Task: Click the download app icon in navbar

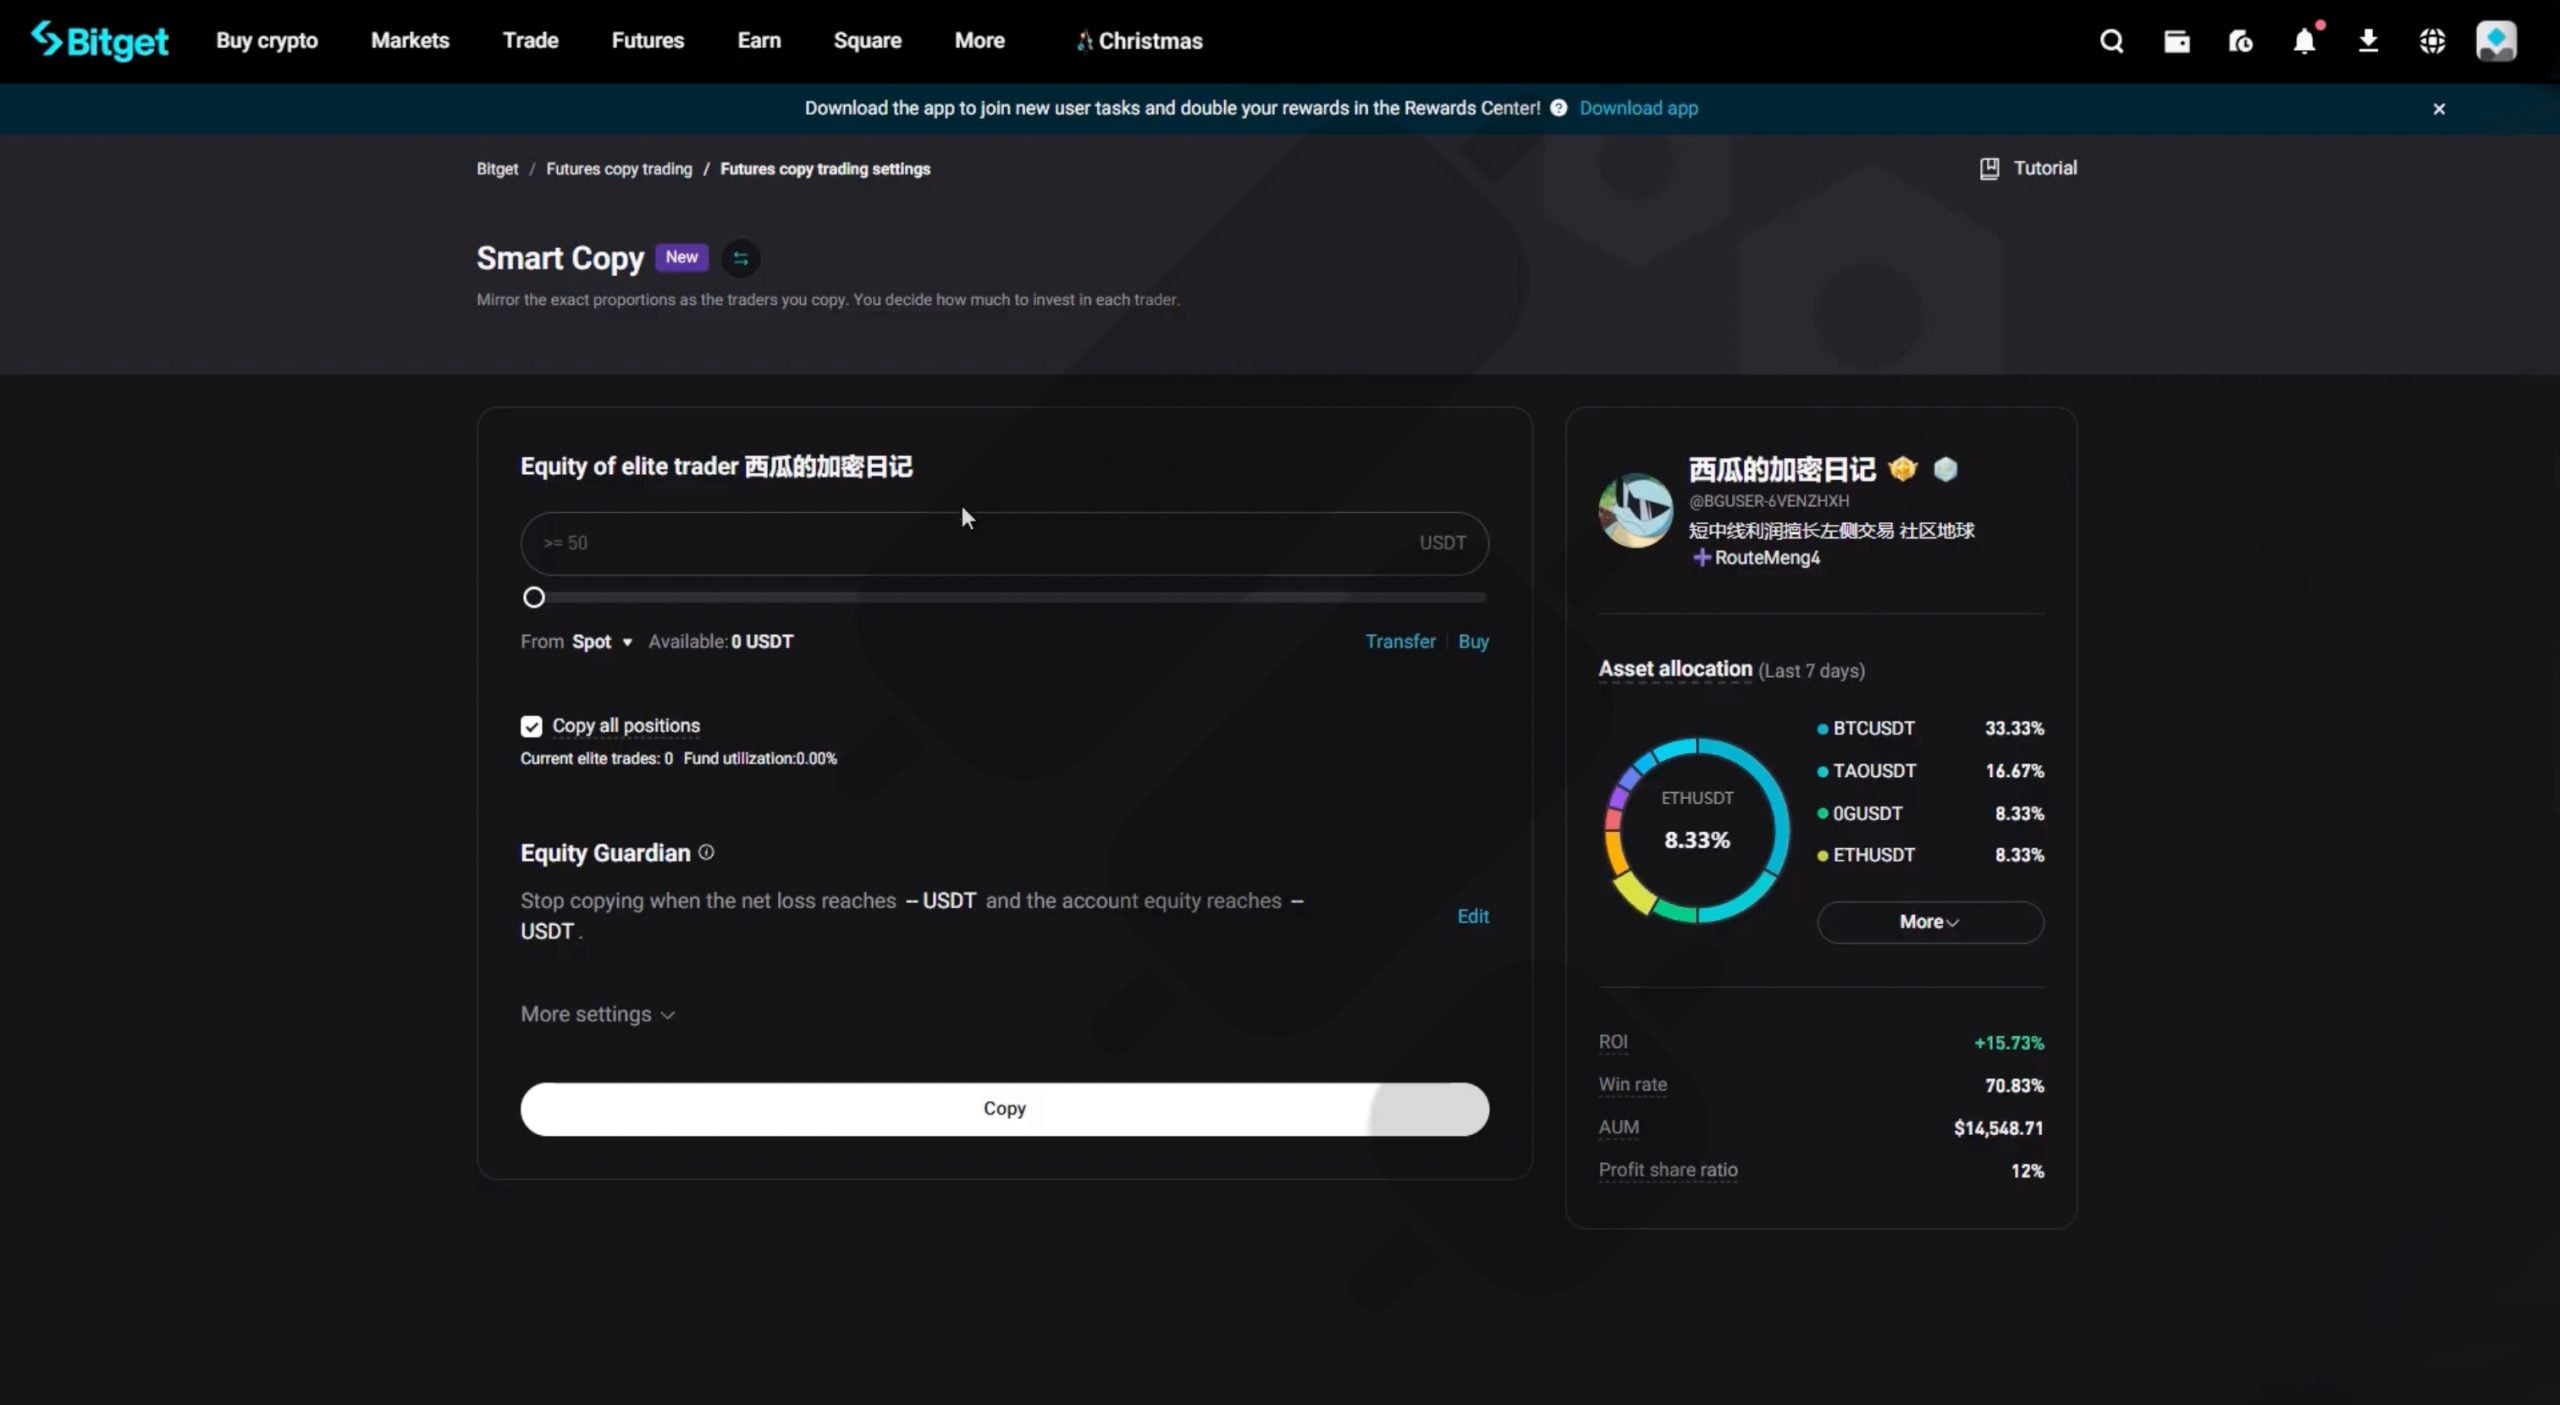Action: 2368,41
